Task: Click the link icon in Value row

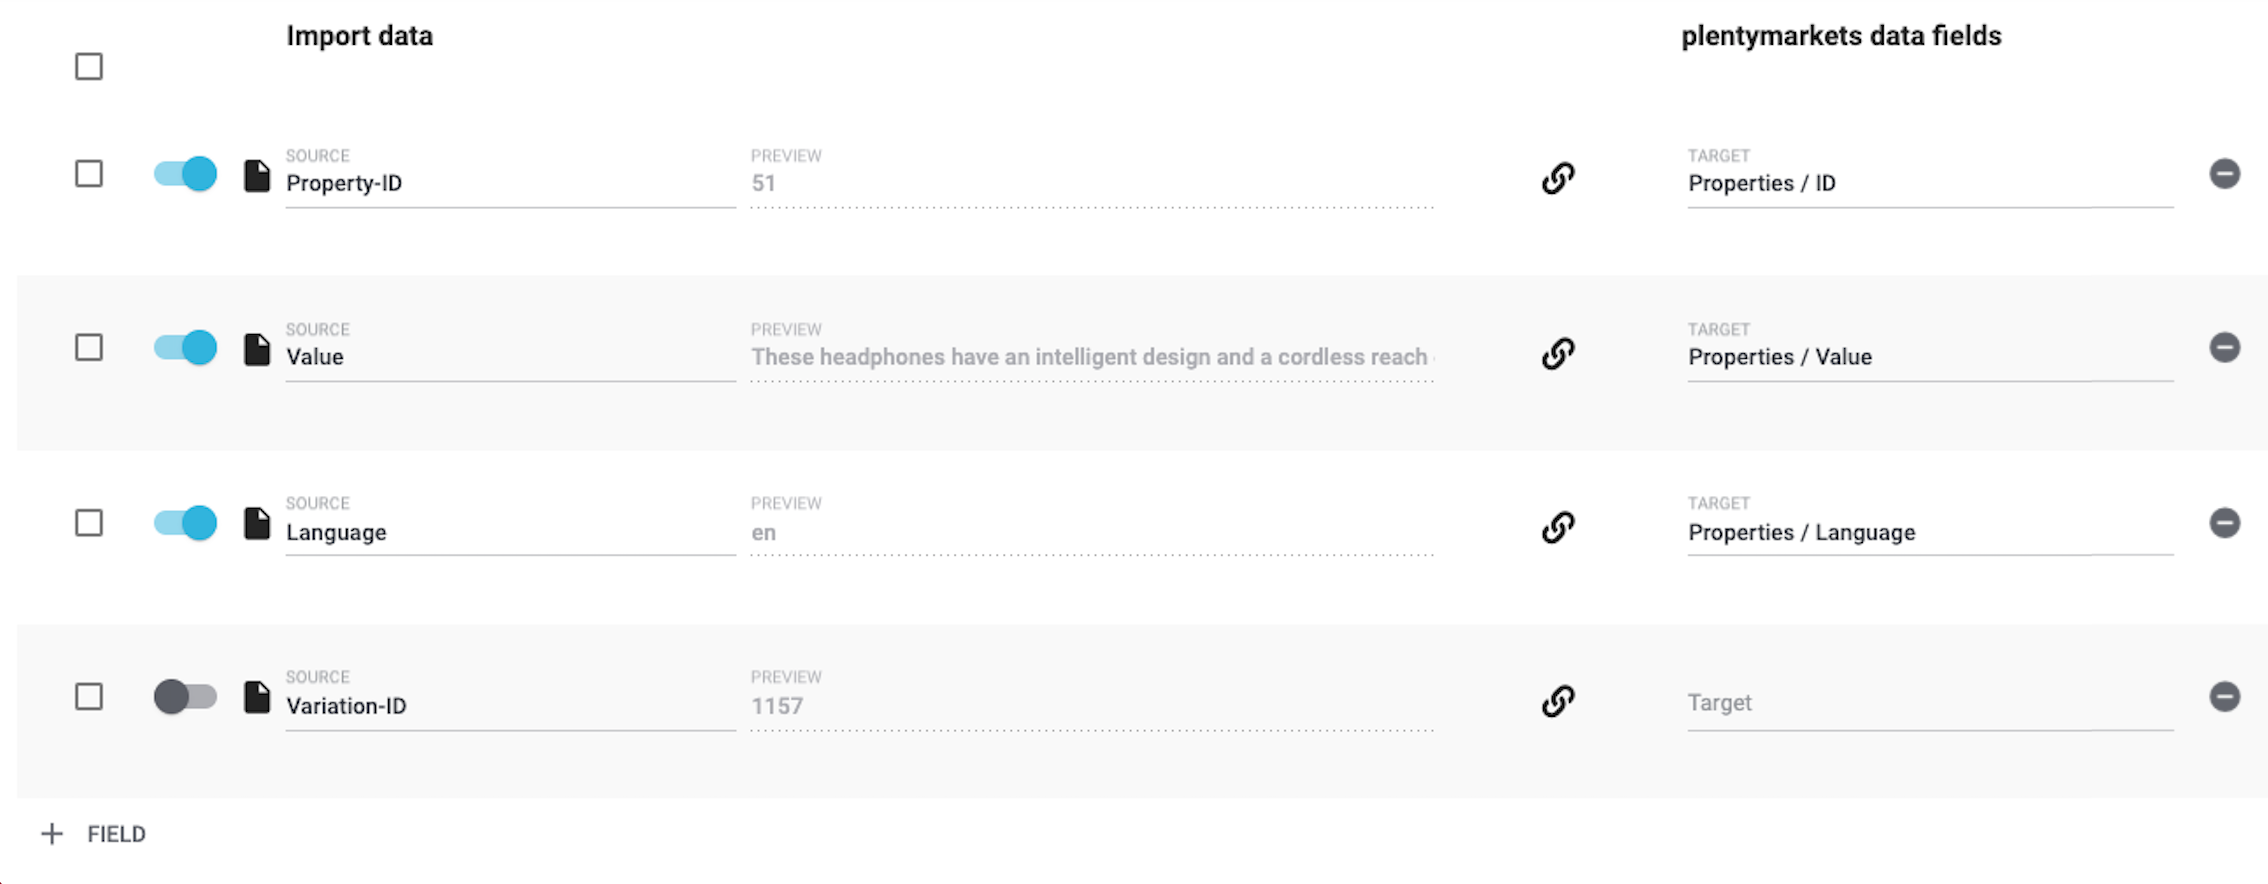Action: point(1557,352)
